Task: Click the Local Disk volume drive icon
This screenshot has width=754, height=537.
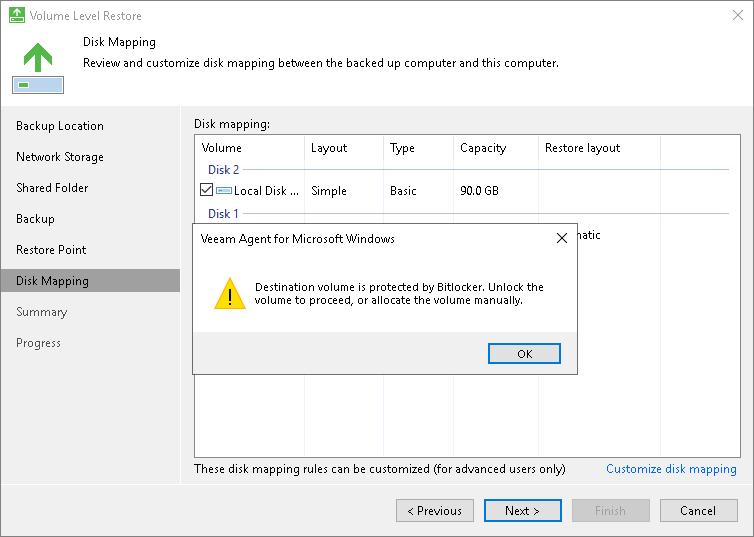Action: tap(224, 191)
